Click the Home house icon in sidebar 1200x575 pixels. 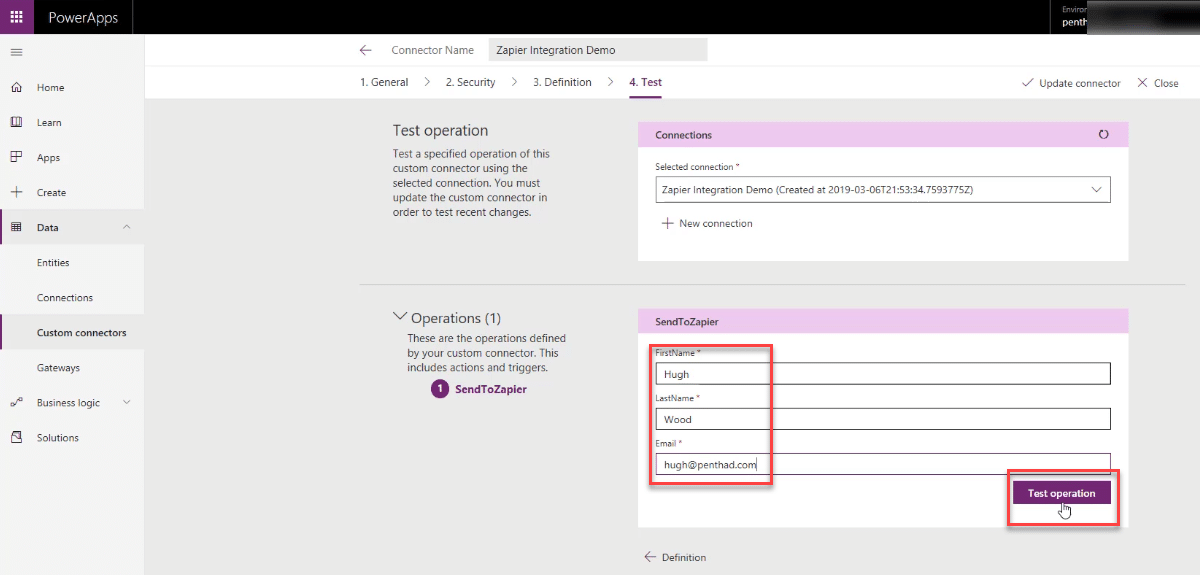tap(16, 88)
